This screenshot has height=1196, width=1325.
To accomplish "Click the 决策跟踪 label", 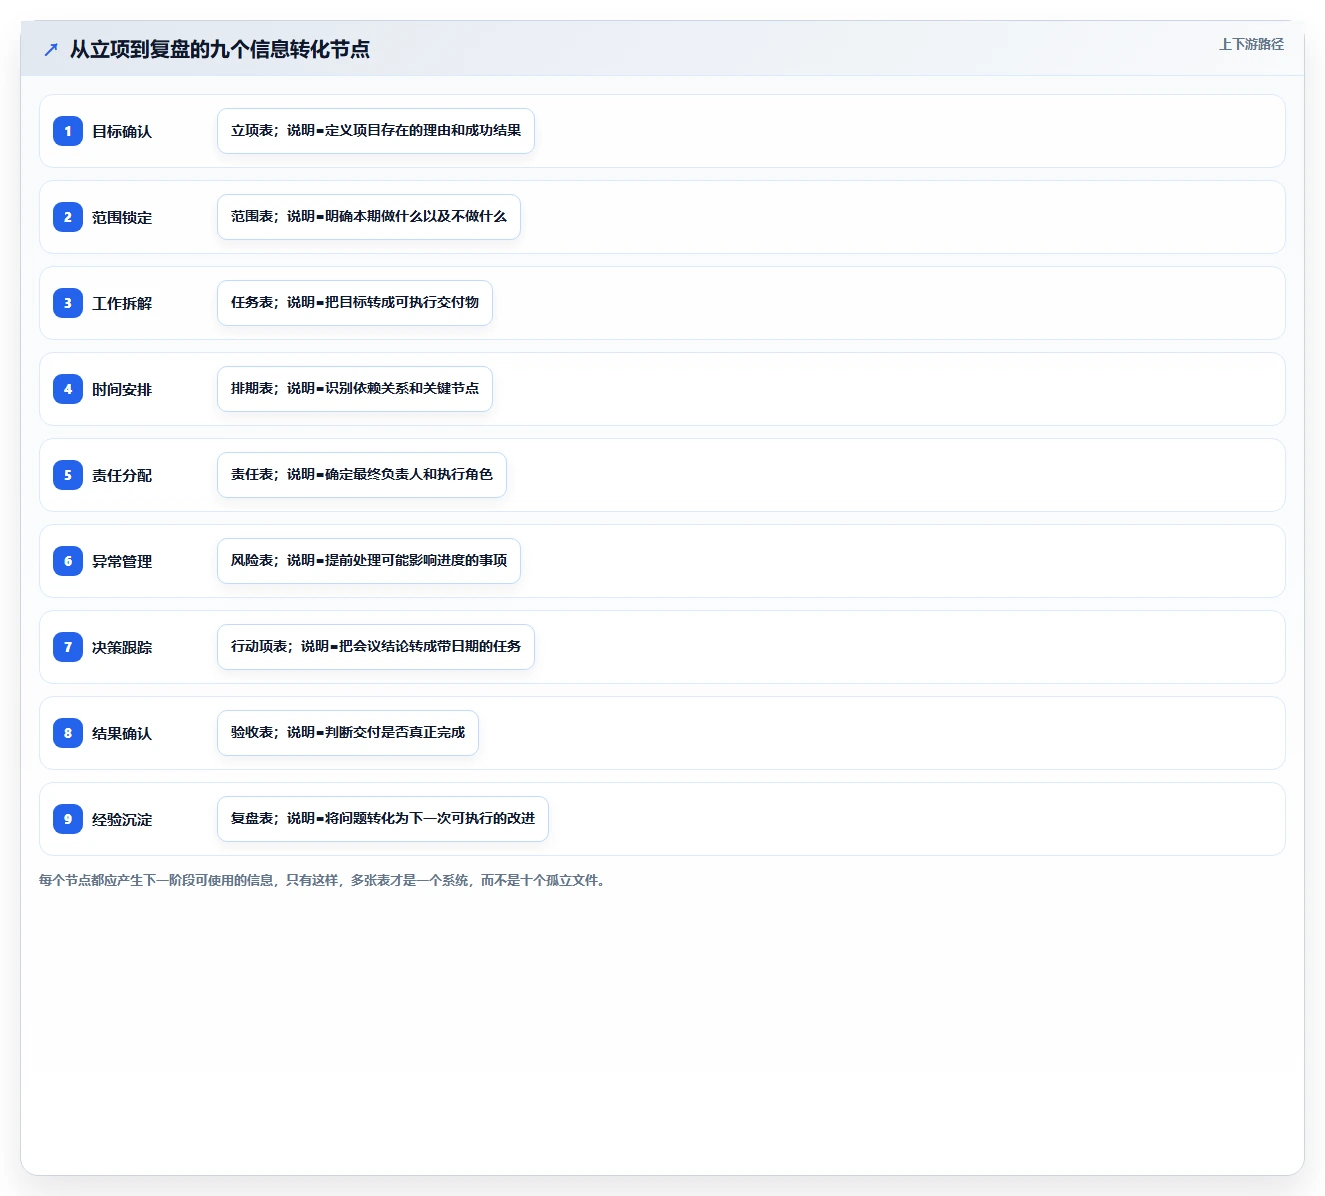I will coord(122,648).
